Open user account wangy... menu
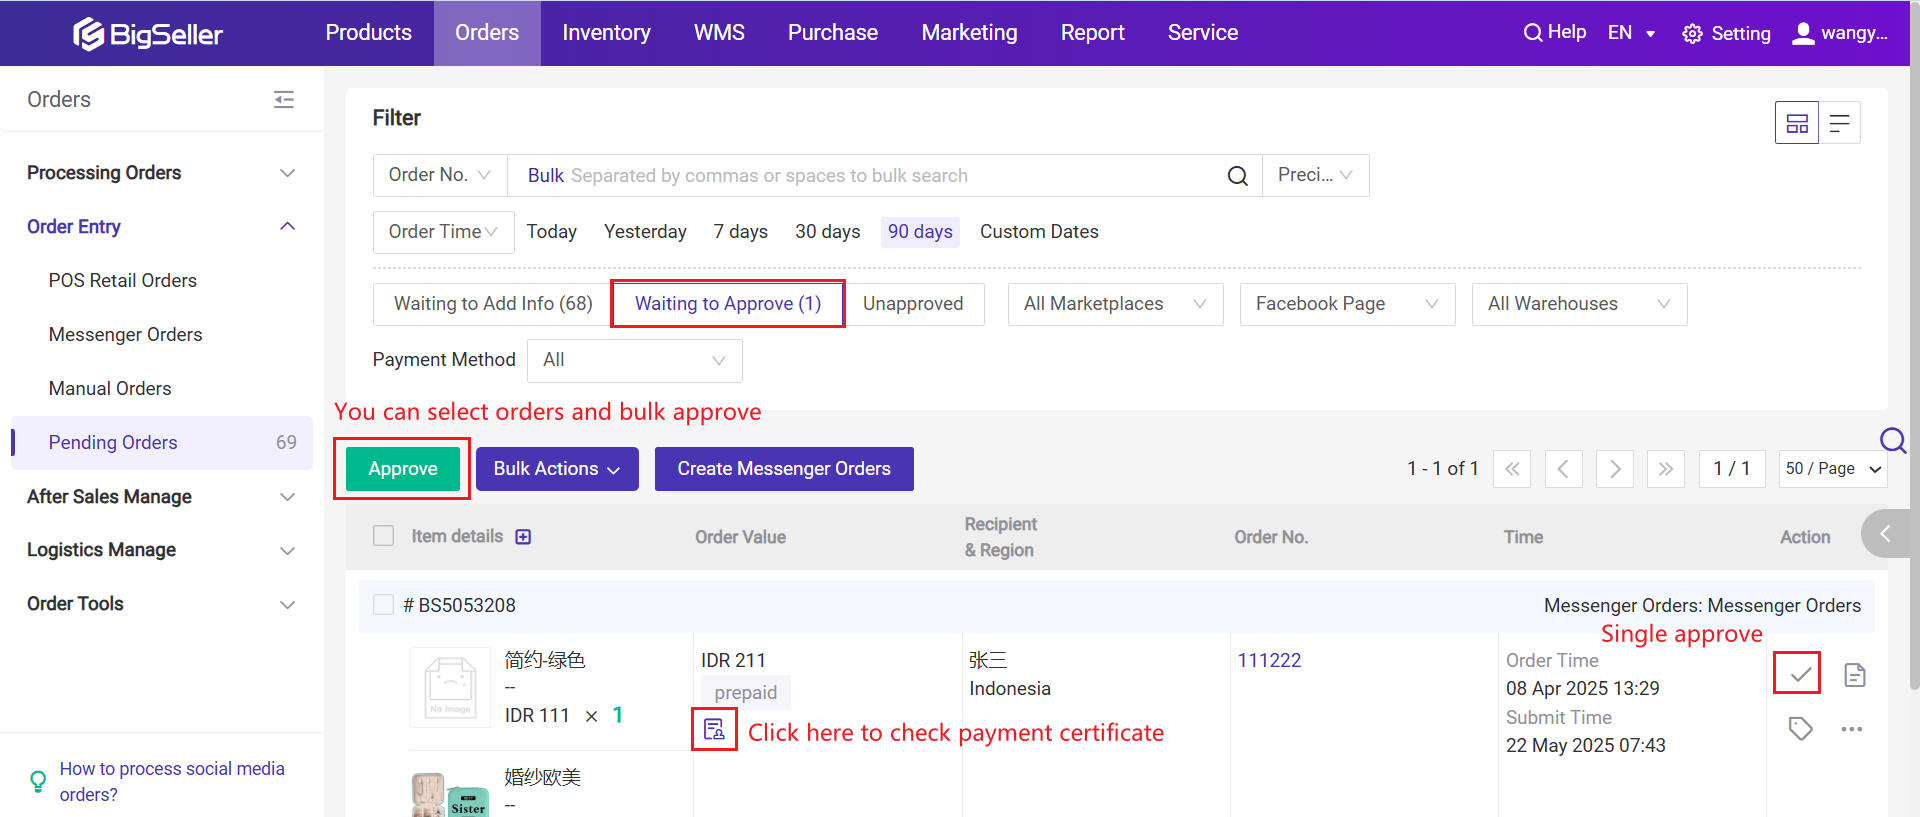This screenshot has width=1920, height=817. point(1839,33)
